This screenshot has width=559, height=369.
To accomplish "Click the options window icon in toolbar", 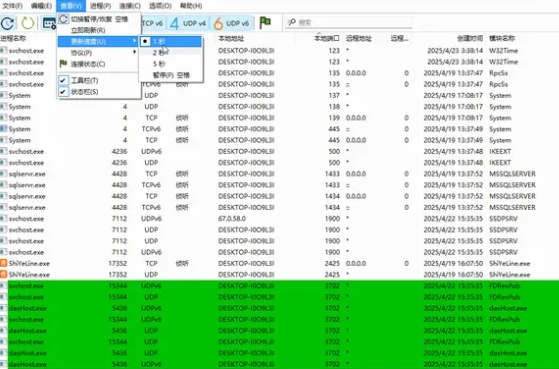I will (x=49, y=23).
